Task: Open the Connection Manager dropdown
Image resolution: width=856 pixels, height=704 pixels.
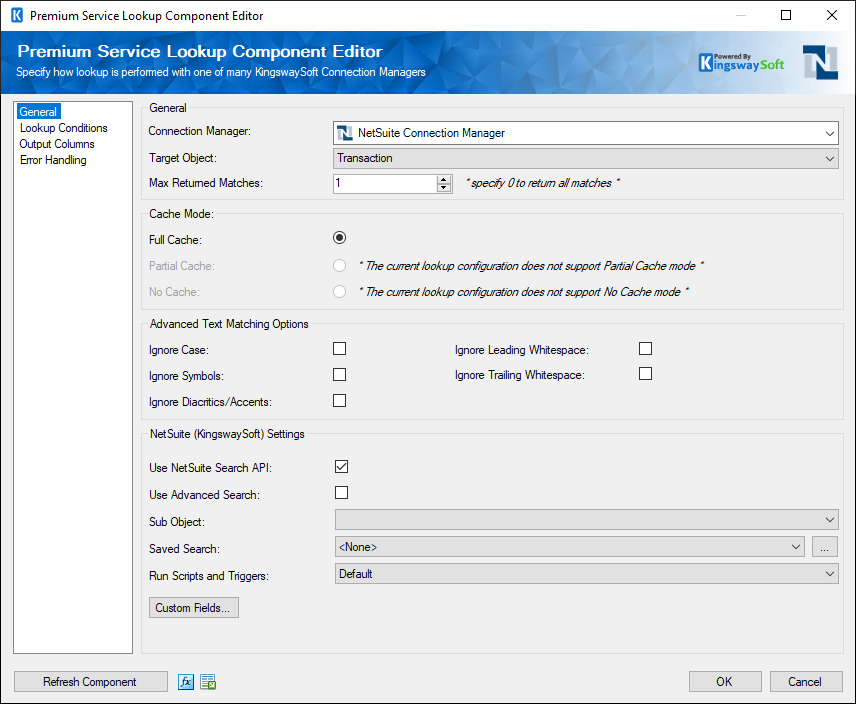Action: tap(586, 133)
